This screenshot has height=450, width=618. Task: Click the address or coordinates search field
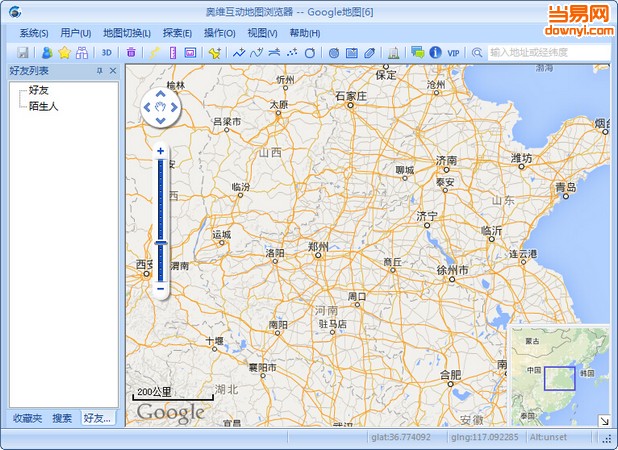point(547,52)
